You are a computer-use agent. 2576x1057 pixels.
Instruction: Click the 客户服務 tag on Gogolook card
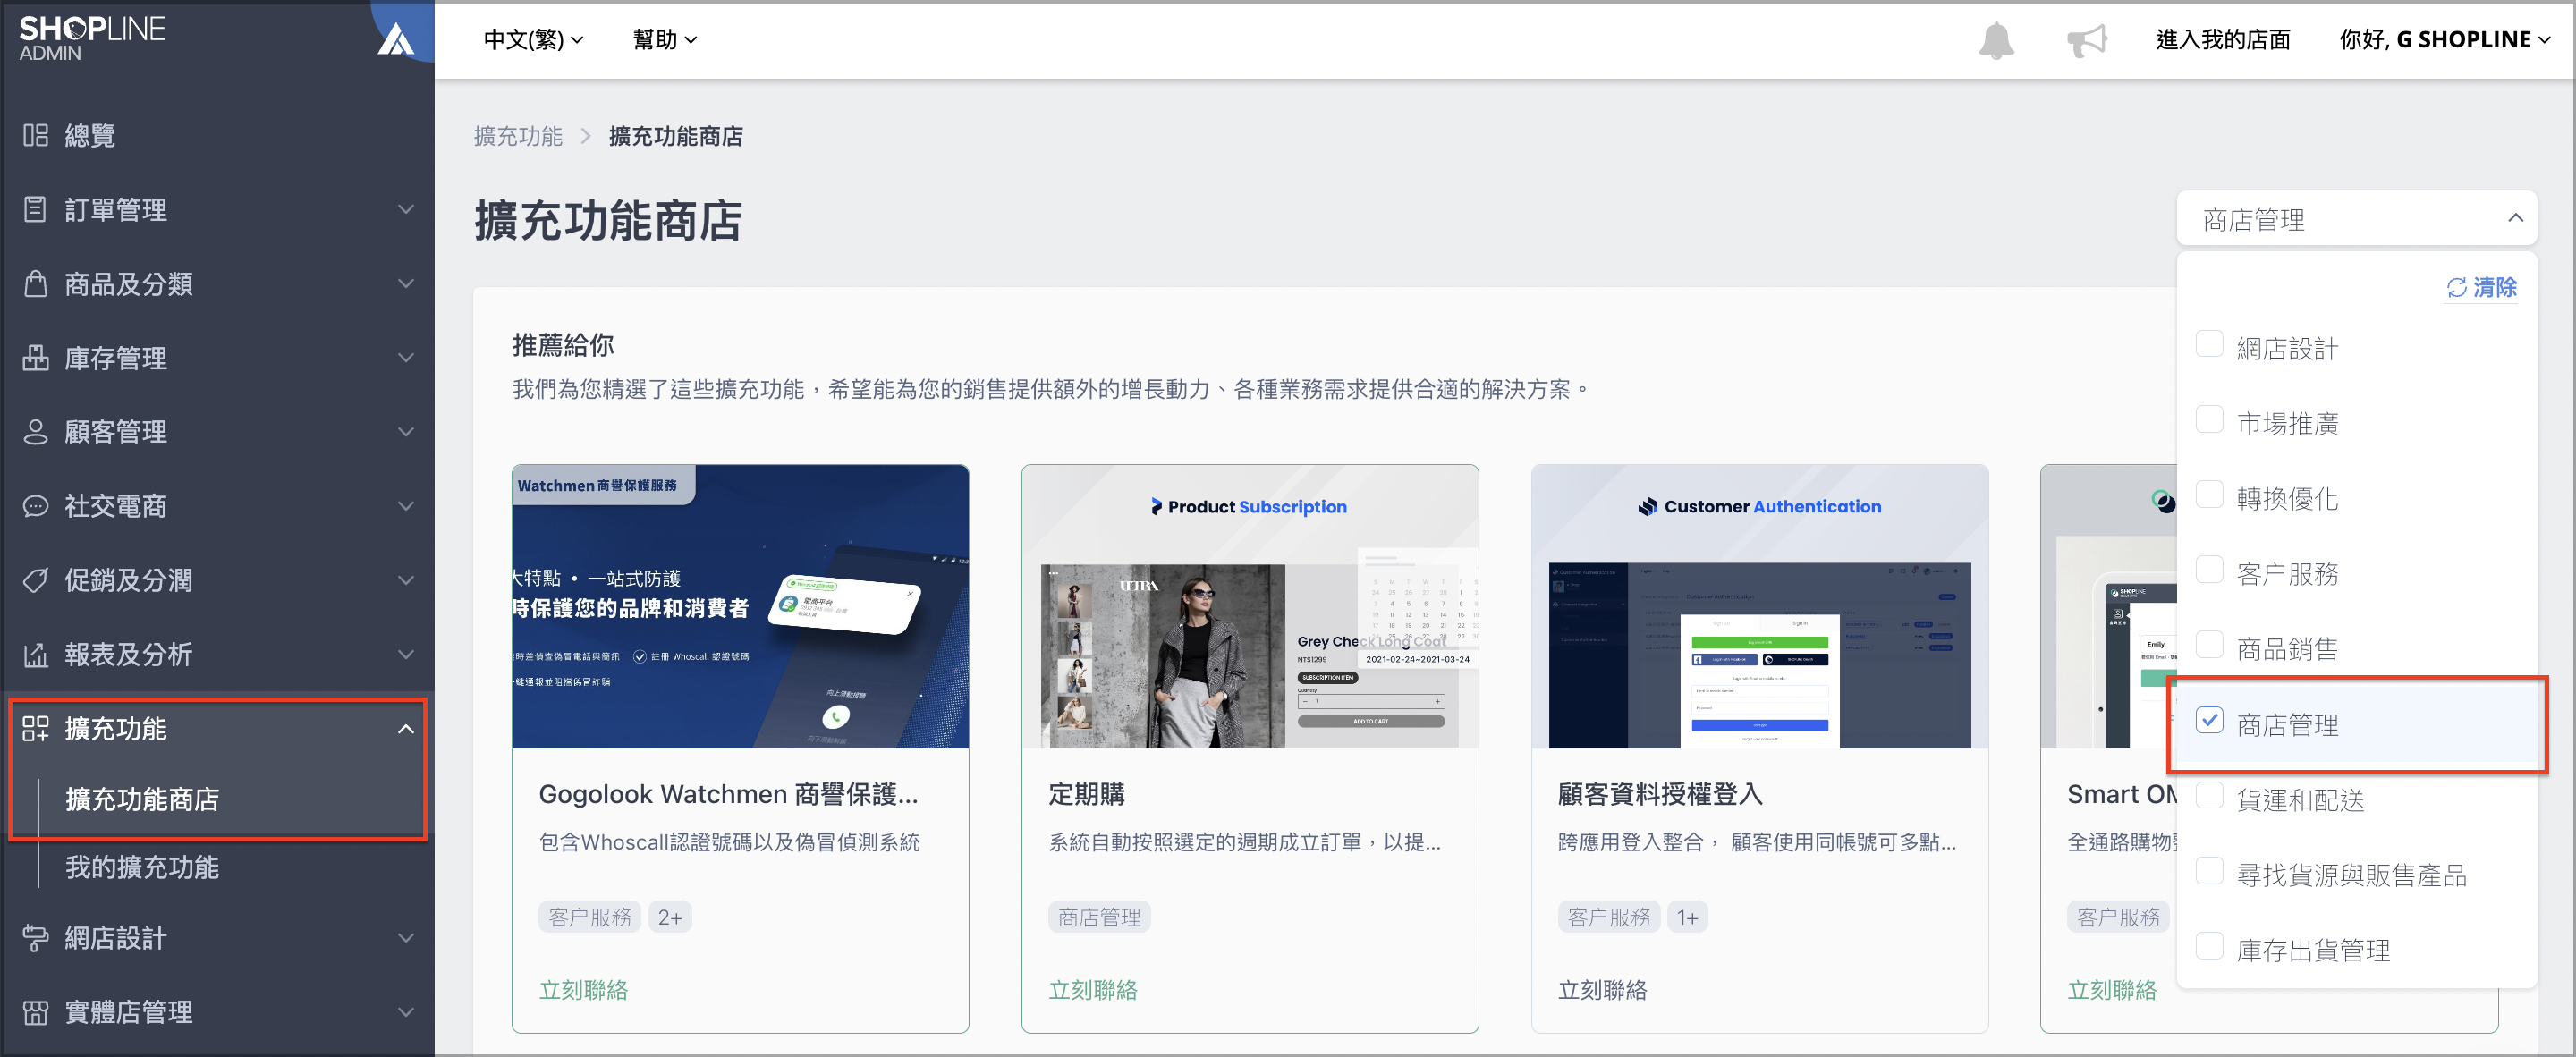590,917
